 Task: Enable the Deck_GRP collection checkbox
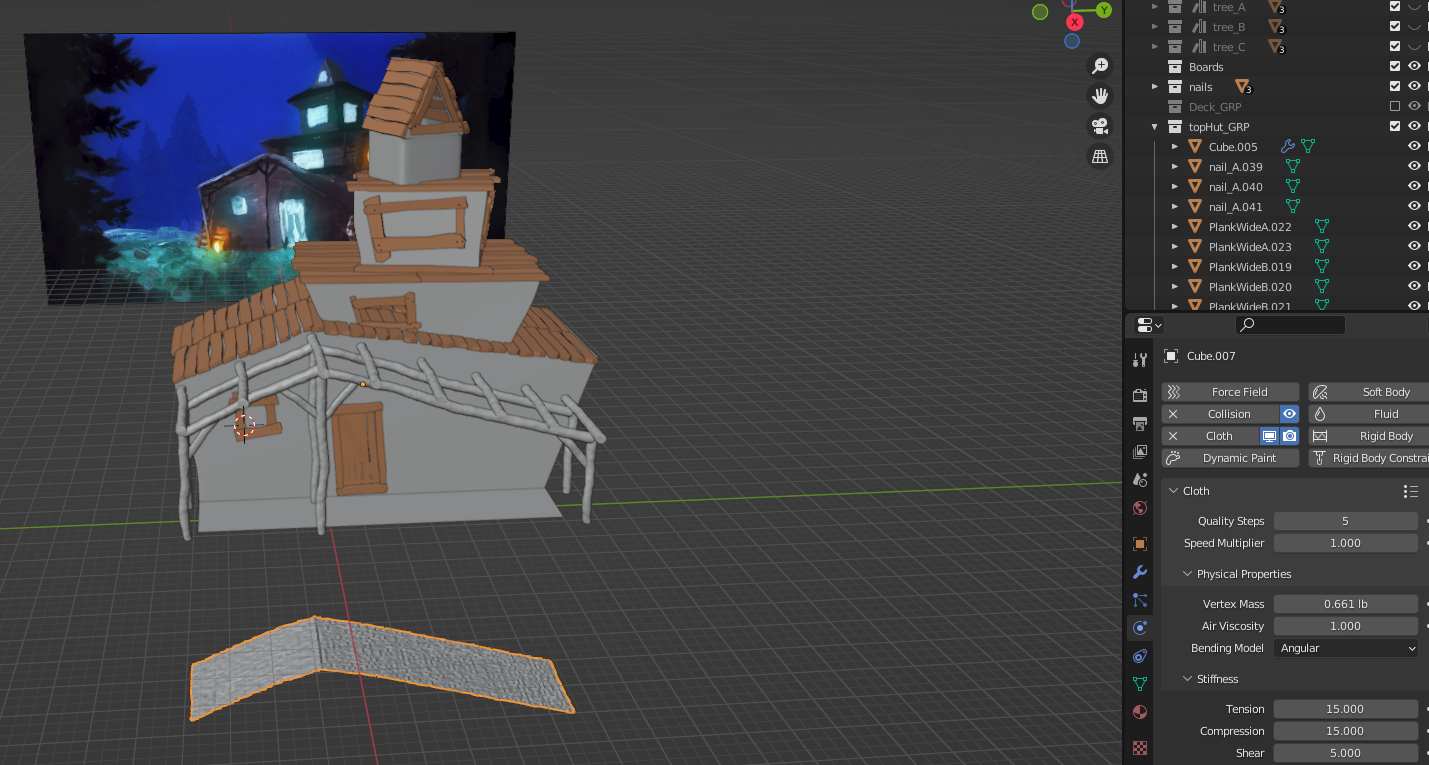1395,106
